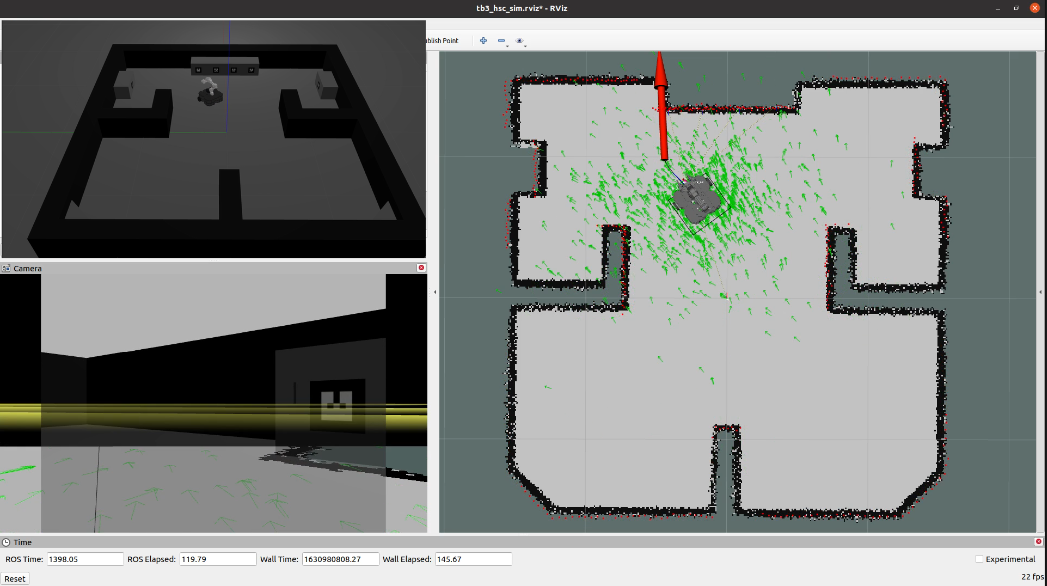Click the Wall Elapsed field

tap(473, 559)
